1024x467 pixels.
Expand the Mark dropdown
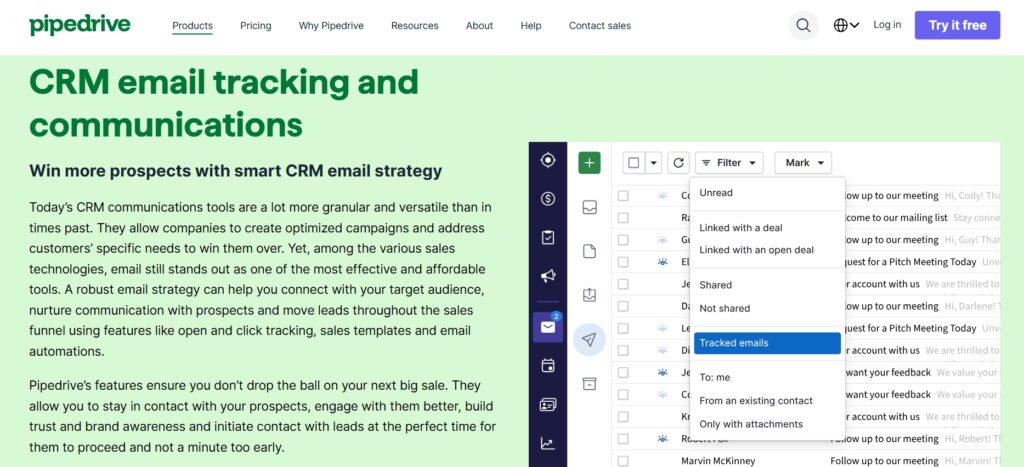coord(803,163)
